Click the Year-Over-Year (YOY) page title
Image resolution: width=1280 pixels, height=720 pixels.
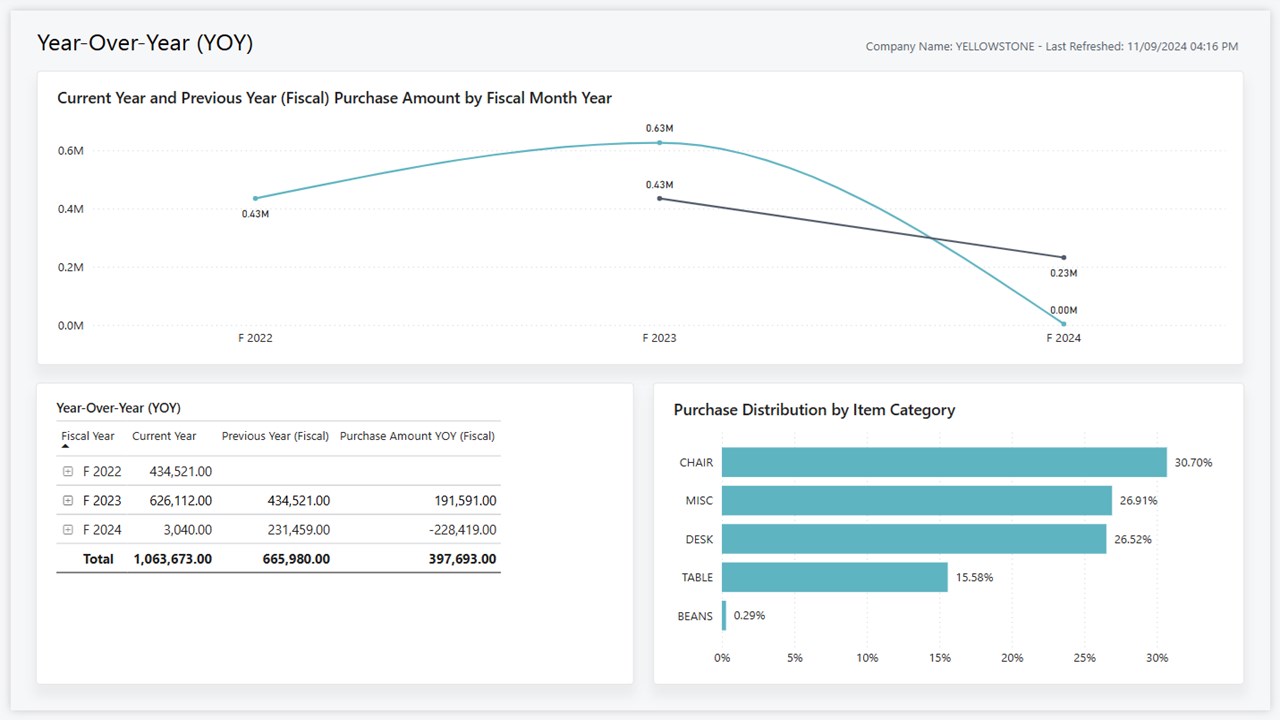[x=145, y=43]
